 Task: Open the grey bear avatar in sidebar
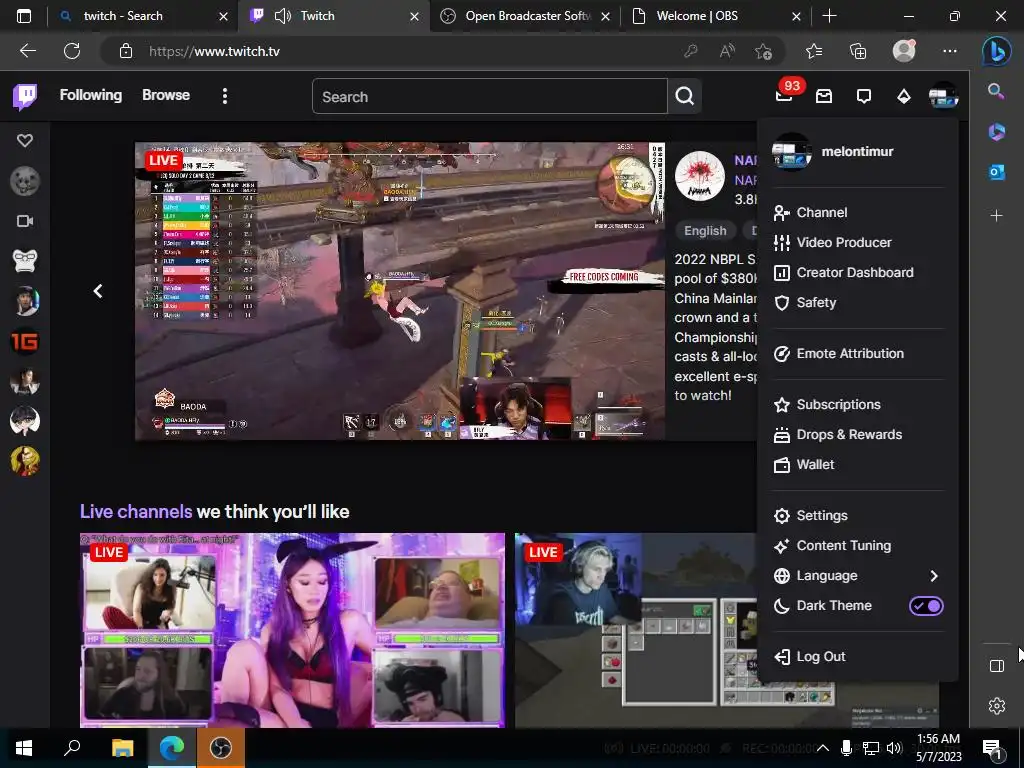pos(25,181)
